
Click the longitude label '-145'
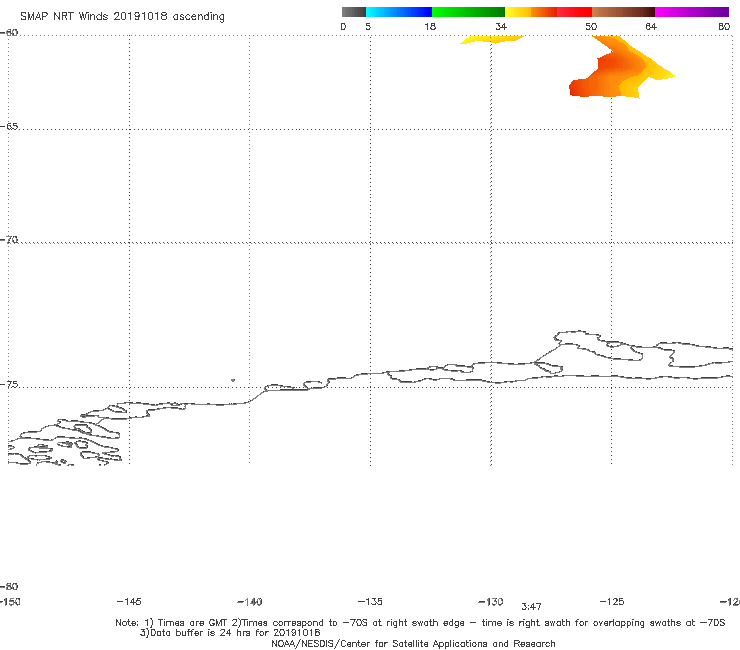(129, 601)
